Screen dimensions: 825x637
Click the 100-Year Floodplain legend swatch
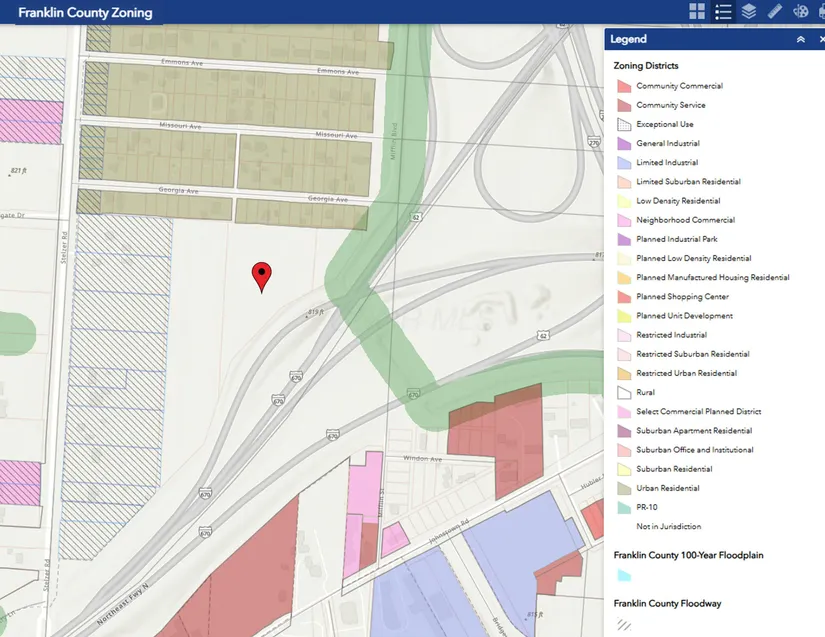coord(624,576)
